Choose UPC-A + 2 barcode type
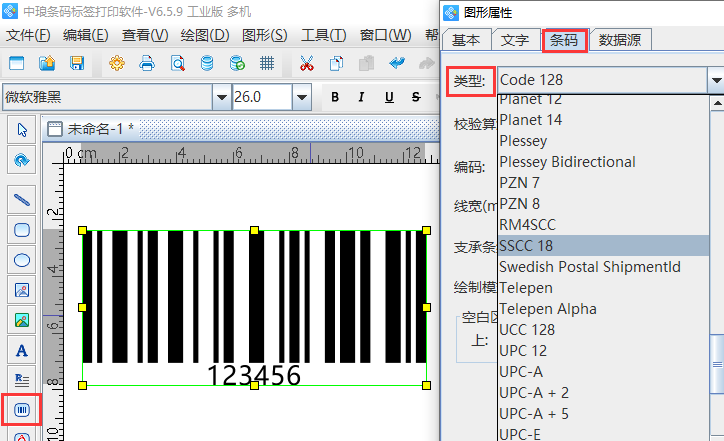This screenshot has height=441, width=724. click(x=603, y=393)
